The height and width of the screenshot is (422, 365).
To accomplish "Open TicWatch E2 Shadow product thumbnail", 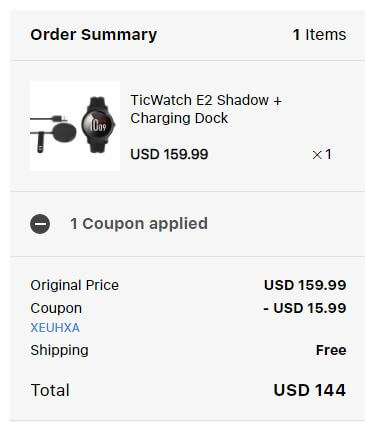I will (x=75, y=126).
